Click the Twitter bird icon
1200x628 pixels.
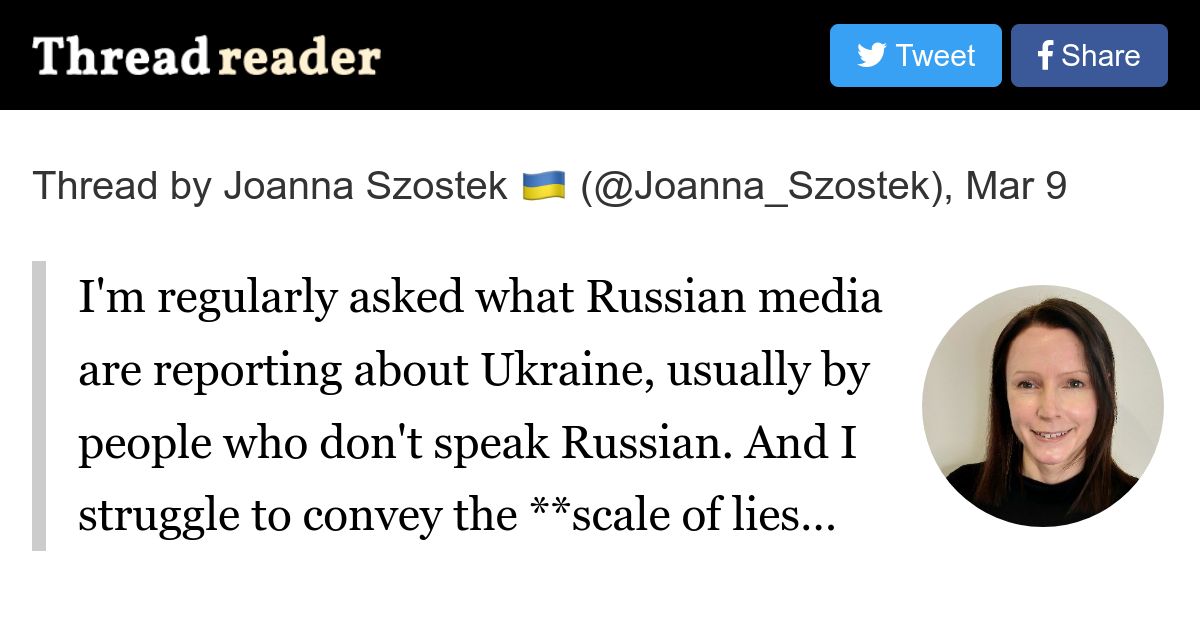(x=871, y=55)
